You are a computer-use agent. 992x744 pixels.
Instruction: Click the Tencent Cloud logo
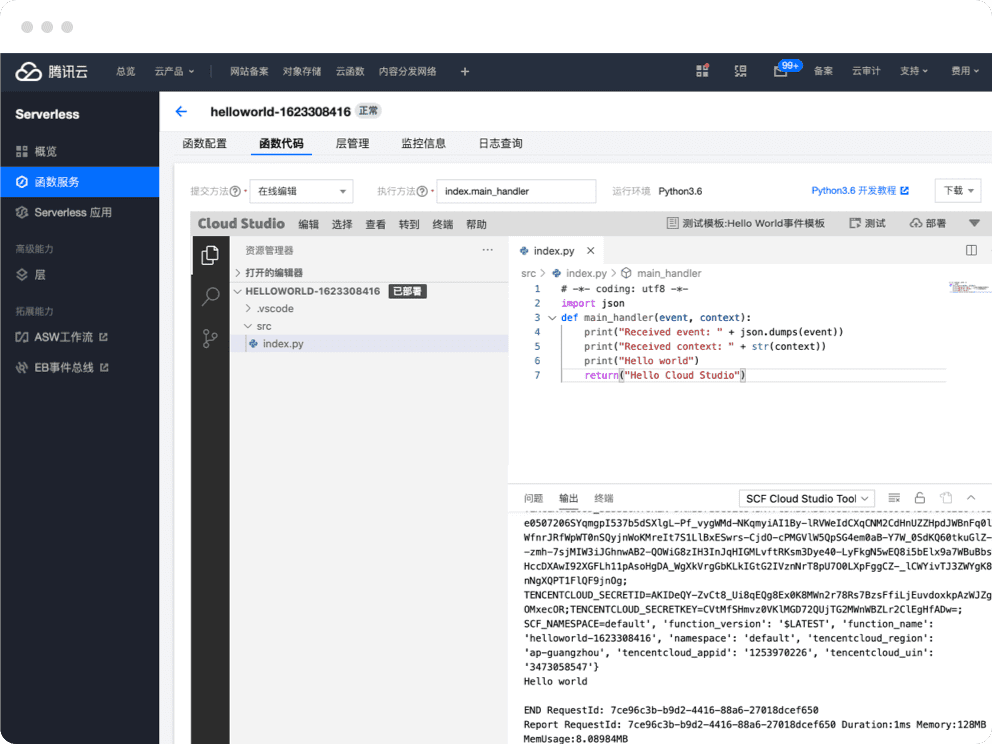(x=52, y=71)
